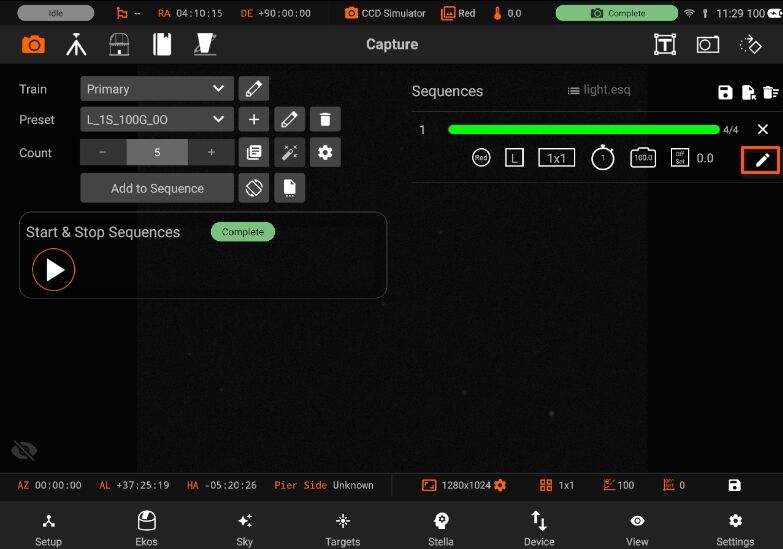Click the 1x1 binning icon in job 1
This screenshot has width=783, height=549.
click(556, 158)
